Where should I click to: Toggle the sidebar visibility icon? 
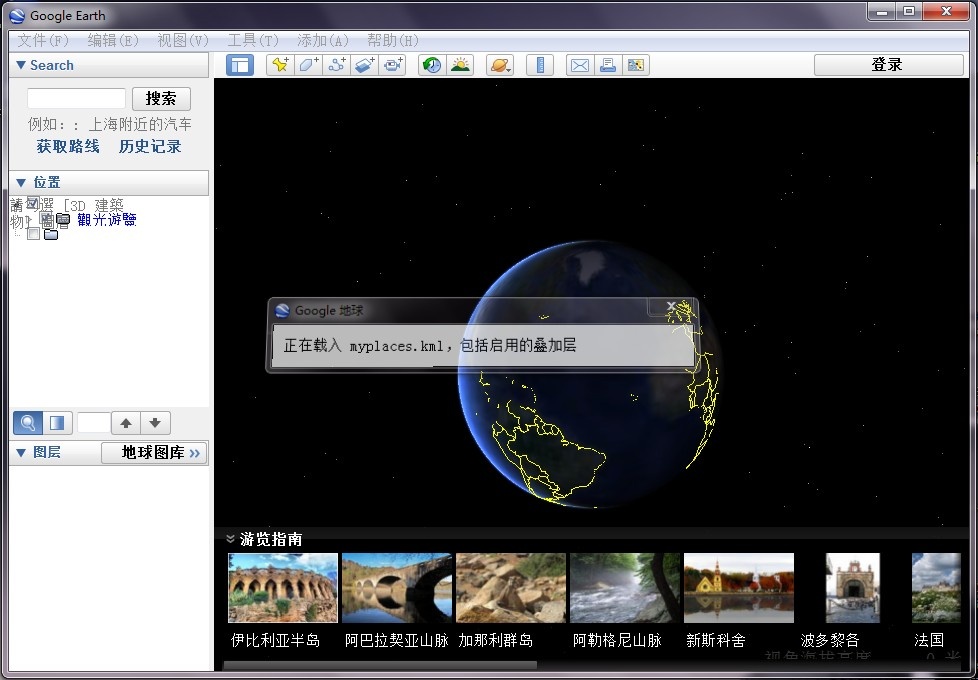pos(240,64)
